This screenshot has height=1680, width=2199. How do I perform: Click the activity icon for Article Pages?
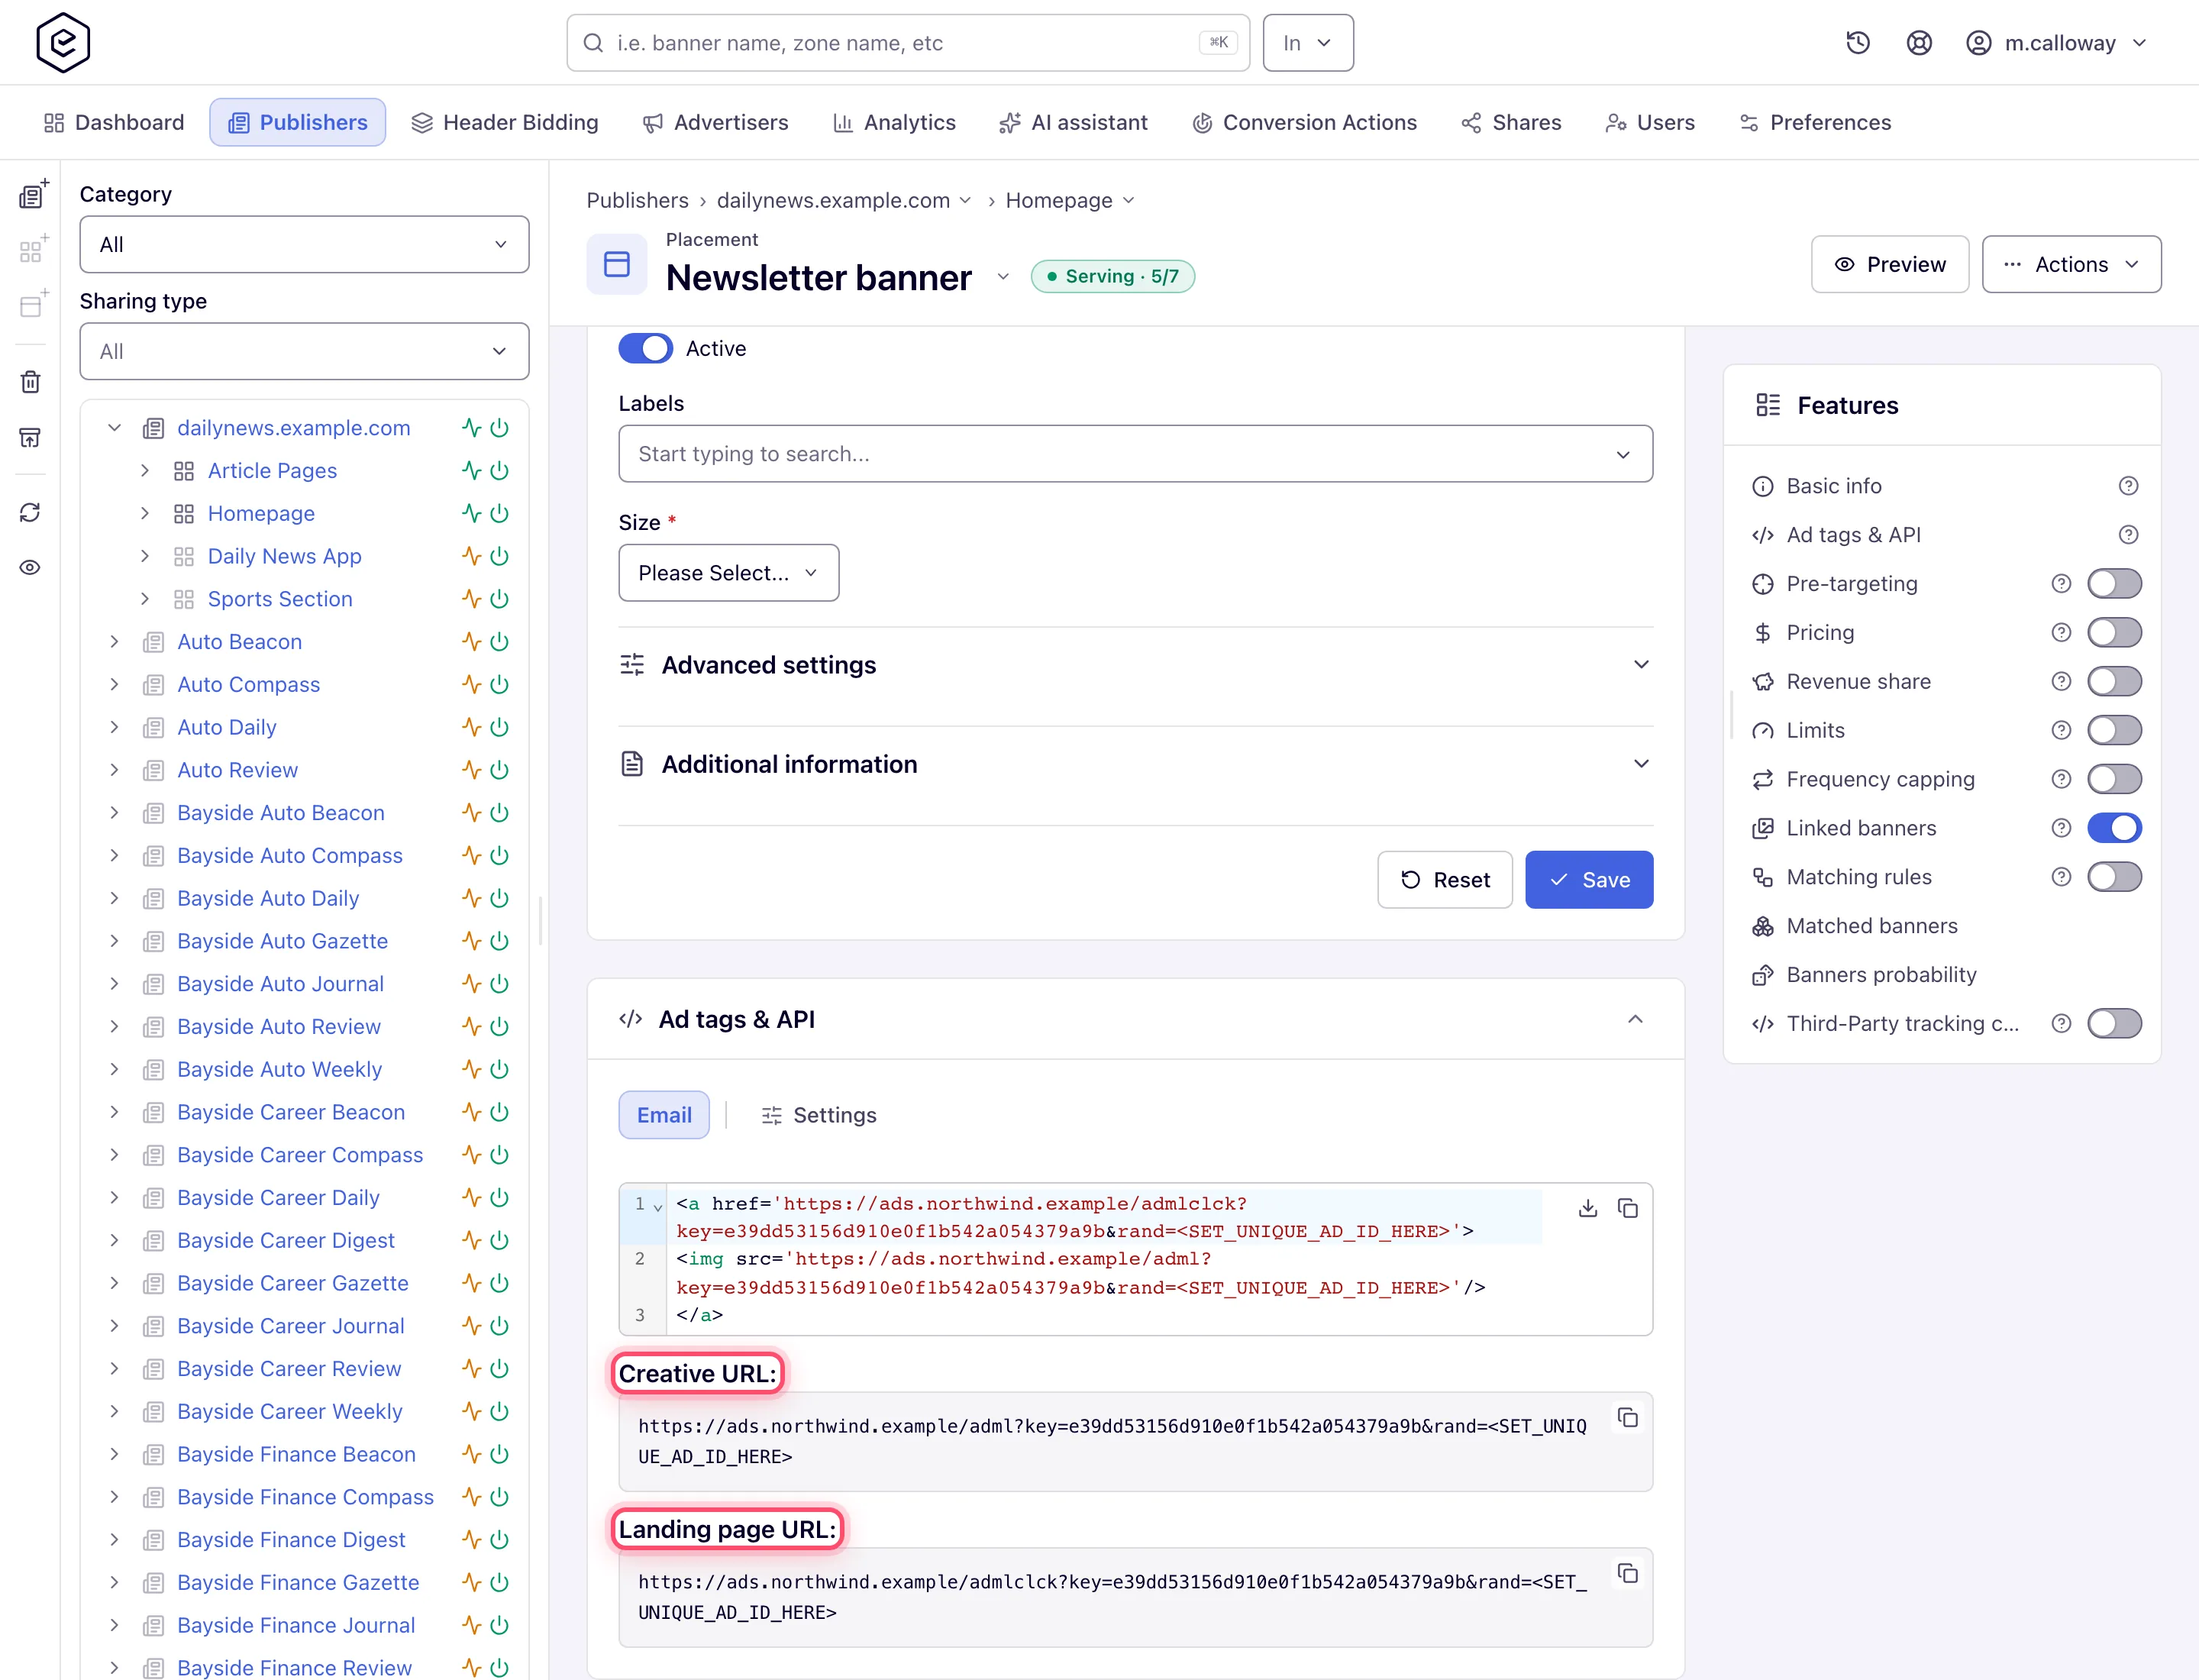pyautogui.click(x=471, y=470)
